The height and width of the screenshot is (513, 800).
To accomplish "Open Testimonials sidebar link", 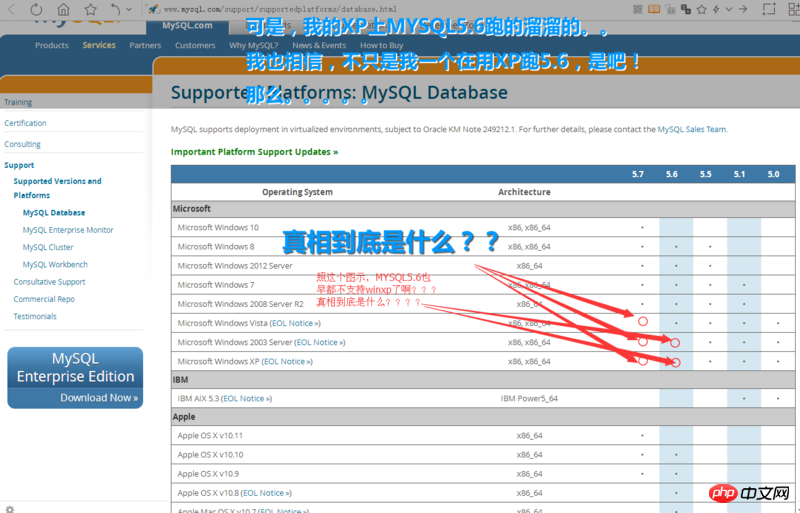I will [35, 316].
